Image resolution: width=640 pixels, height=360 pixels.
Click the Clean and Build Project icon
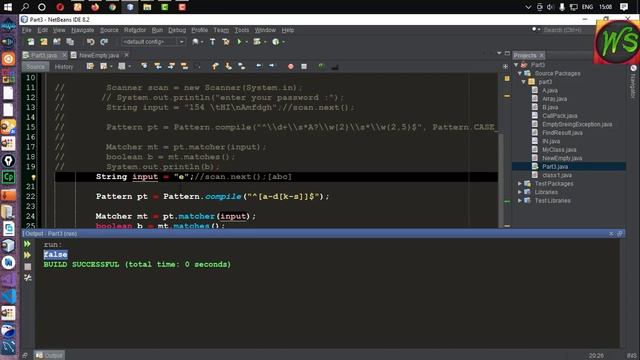pos(225,42)
